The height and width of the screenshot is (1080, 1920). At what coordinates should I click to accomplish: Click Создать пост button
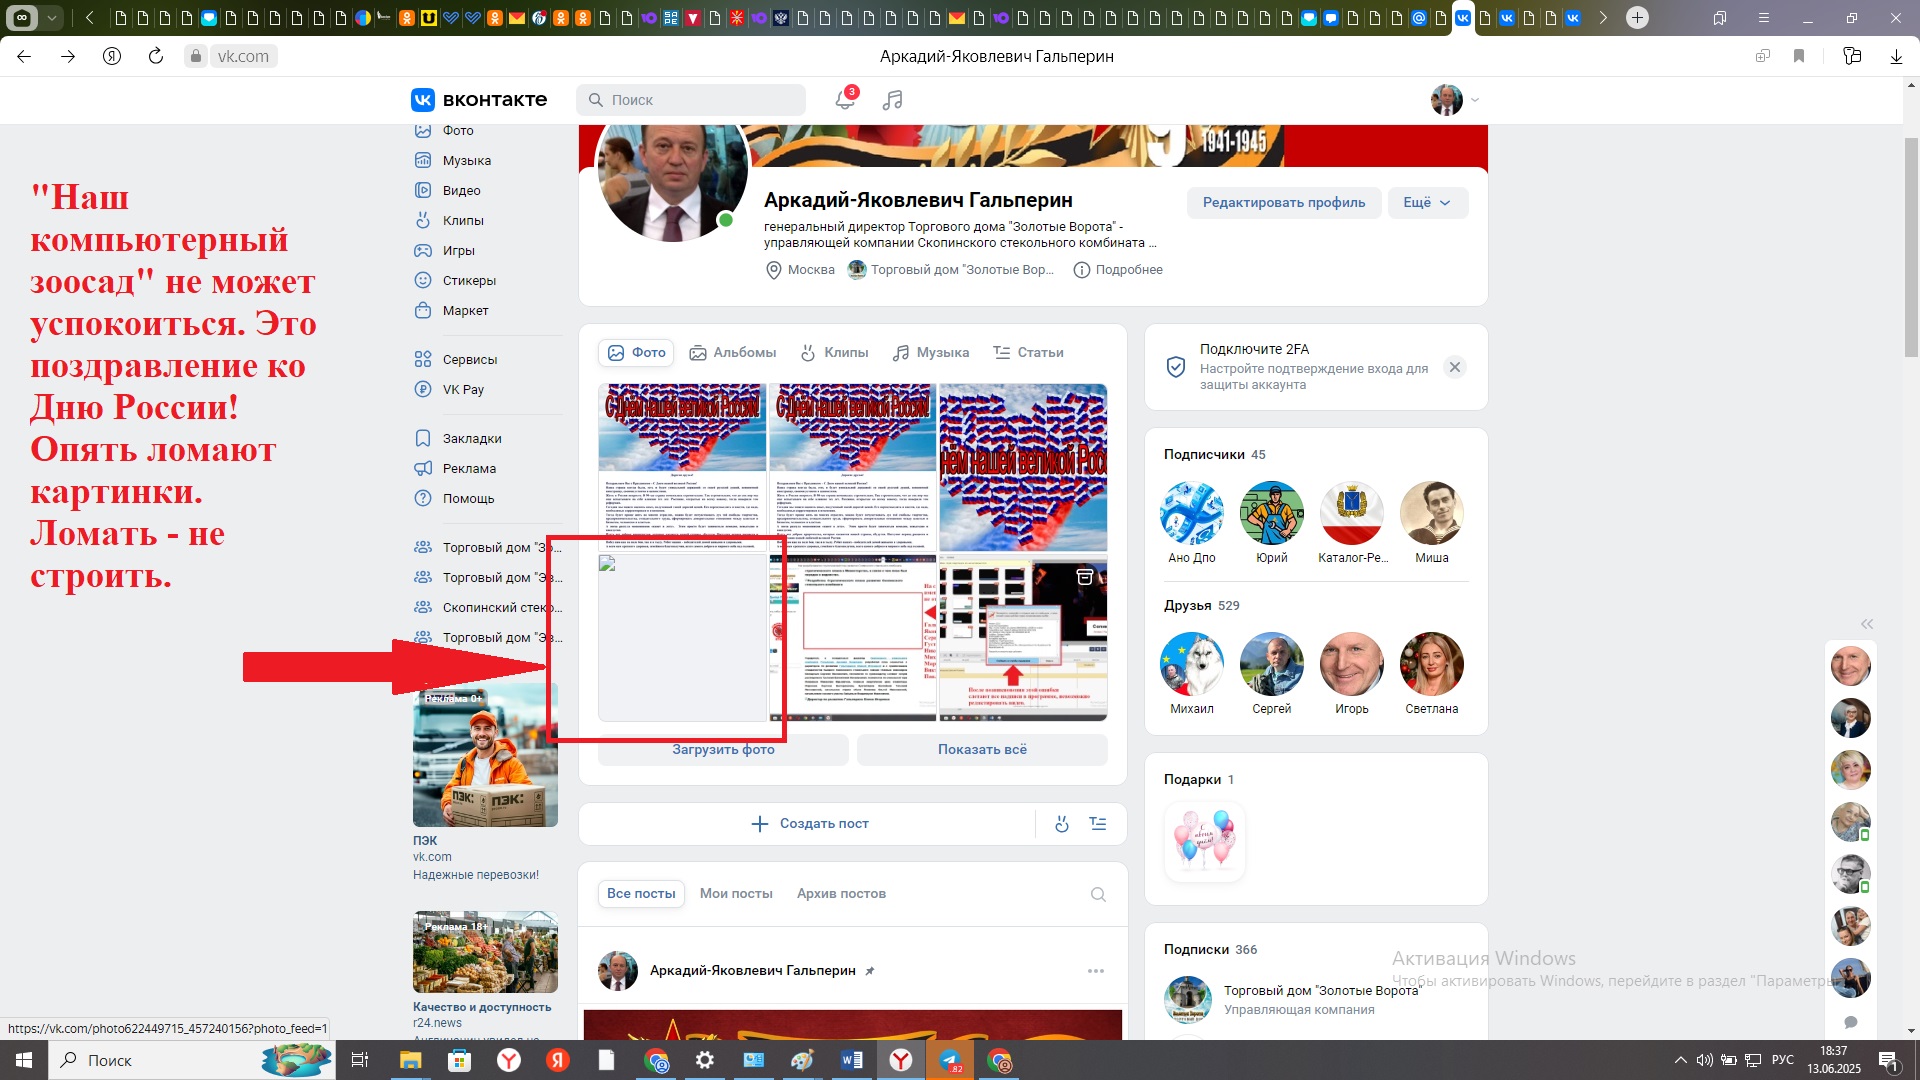[810, 824]
